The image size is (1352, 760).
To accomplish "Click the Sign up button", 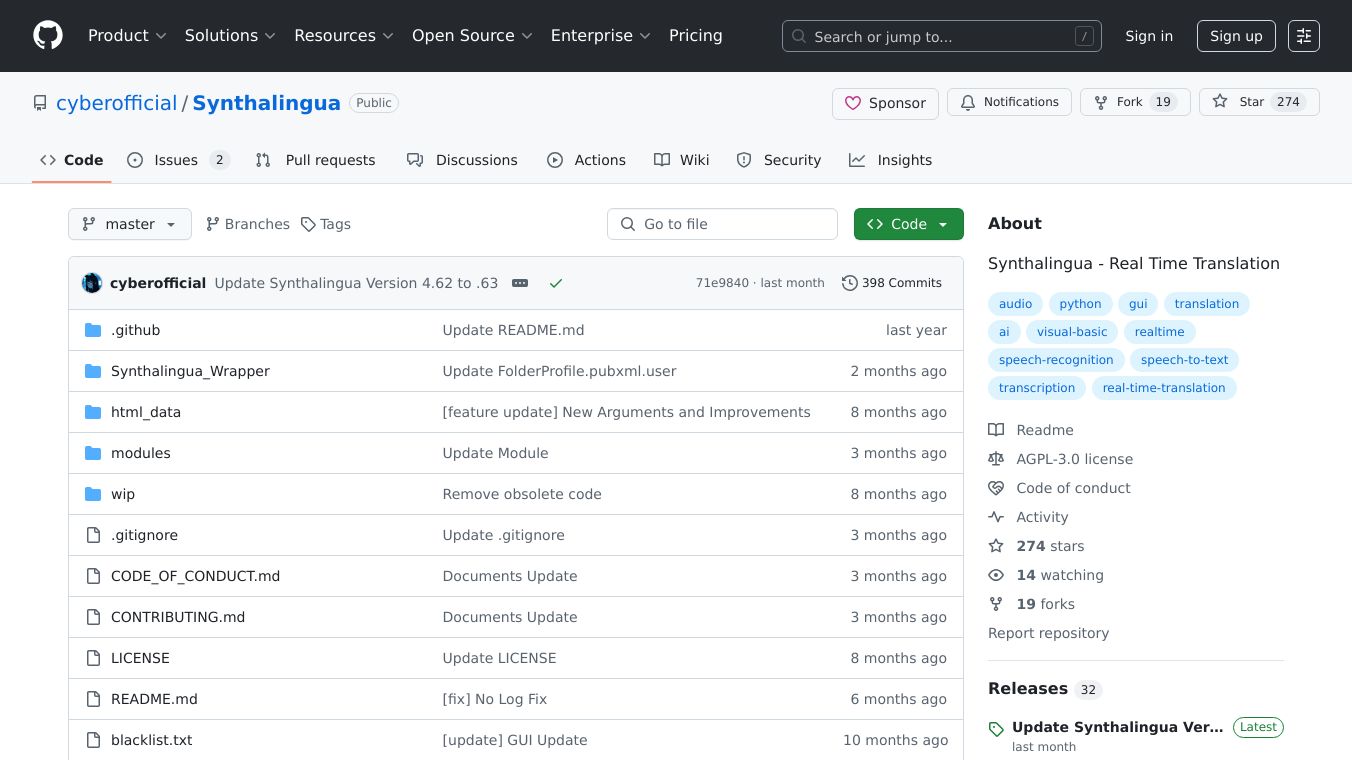I will click(1236, 36).
